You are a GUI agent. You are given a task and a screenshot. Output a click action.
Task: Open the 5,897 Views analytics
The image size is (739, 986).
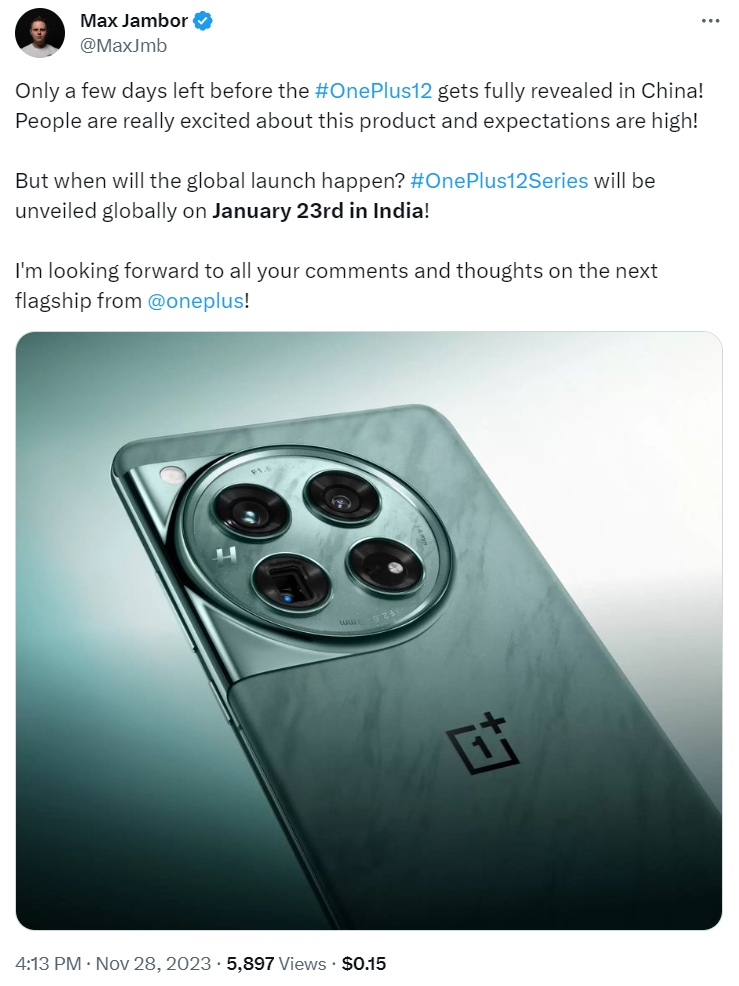pos(276,964)
